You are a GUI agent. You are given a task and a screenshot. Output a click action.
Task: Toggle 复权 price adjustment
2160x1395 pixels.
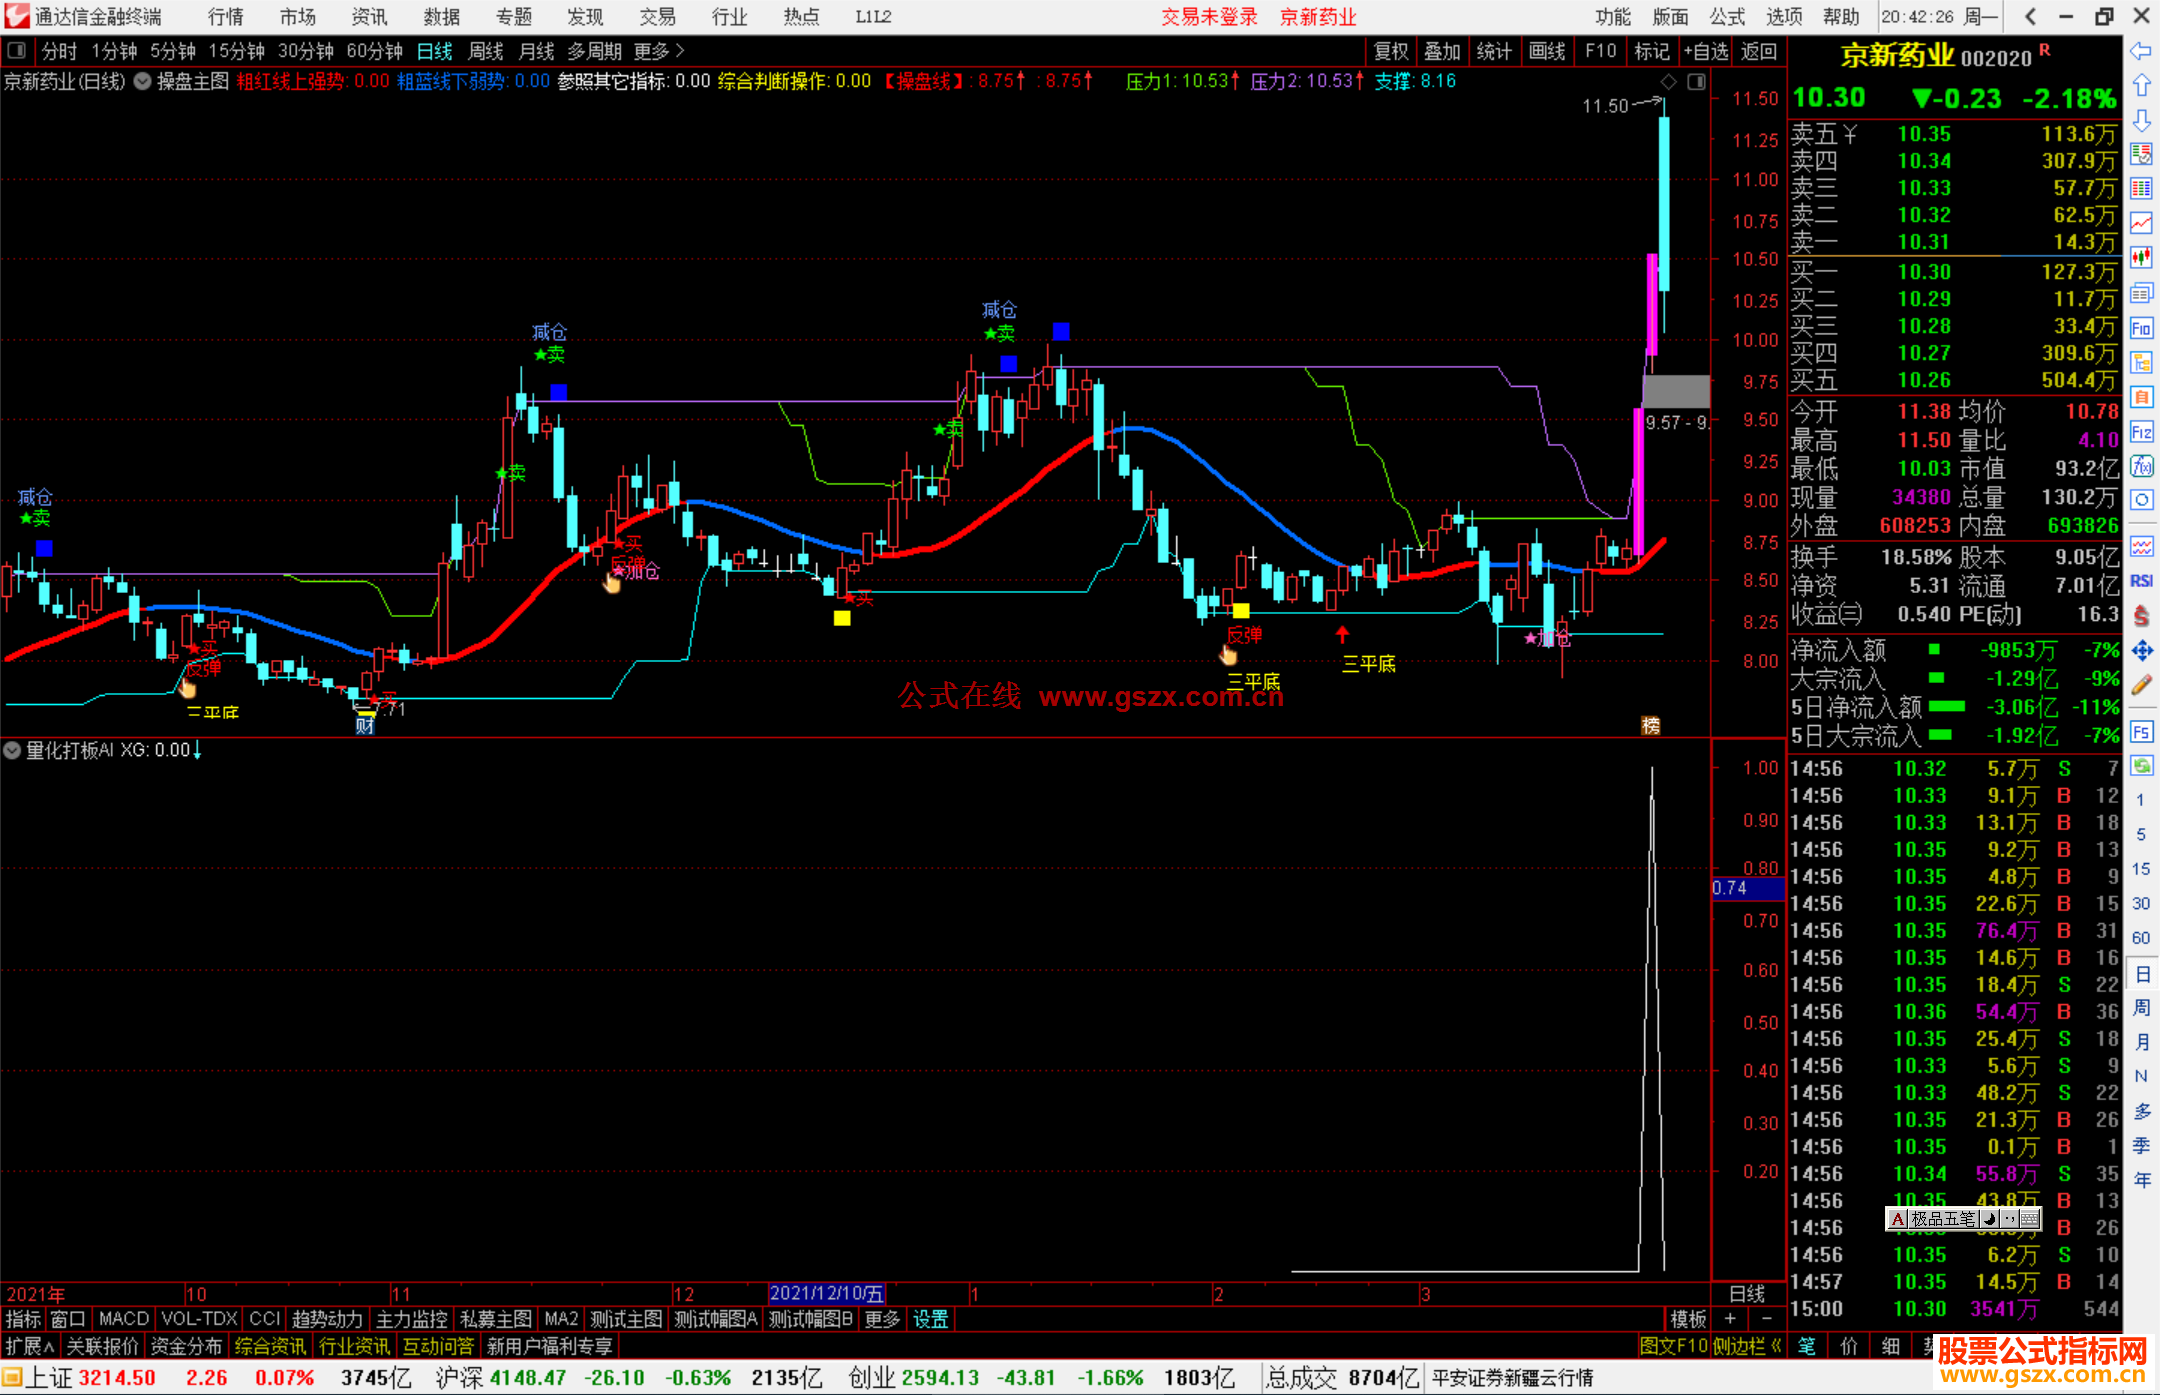[1391, 51]
